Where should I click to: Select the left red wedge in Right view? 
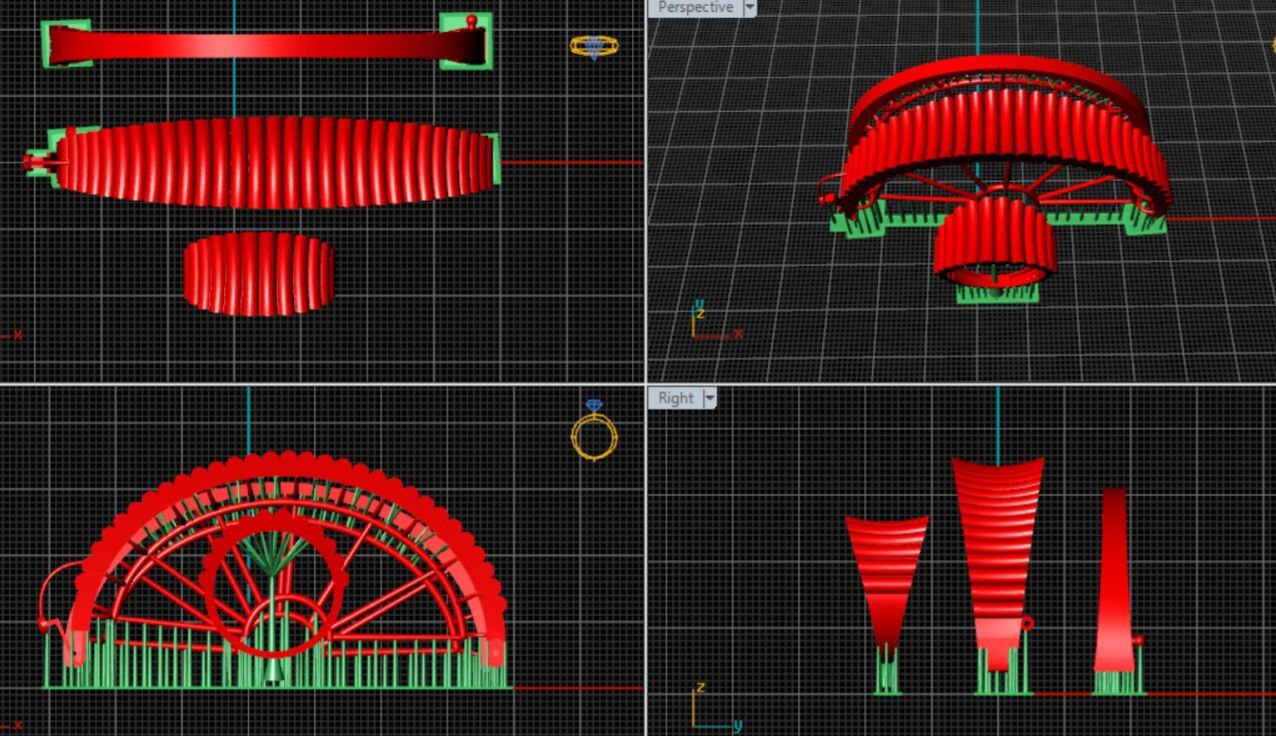click(x=886, y=570)
